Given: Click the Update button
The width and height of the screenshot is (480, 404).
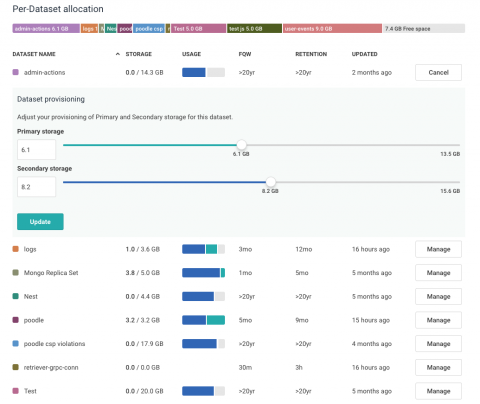Looking at the screenshot, I should [40, 222].
